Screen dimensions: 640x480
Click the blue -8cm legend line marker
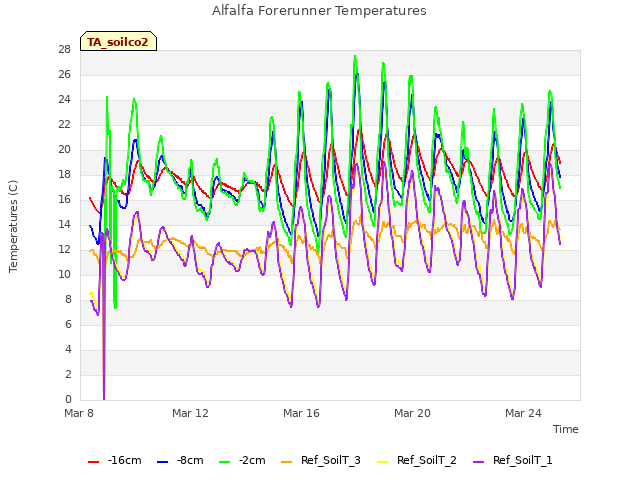(x=162, y=462)
